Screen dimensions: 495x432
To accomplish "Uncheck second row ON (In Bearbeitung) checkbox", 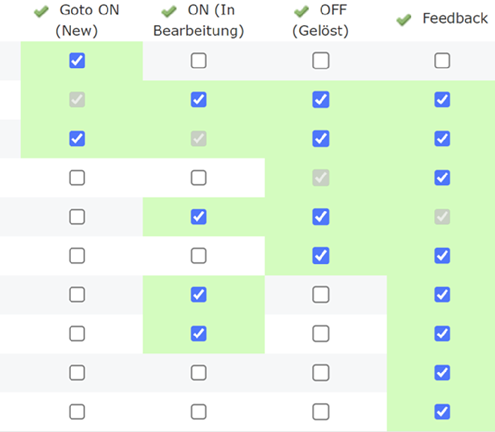I will tap(199, 100).
